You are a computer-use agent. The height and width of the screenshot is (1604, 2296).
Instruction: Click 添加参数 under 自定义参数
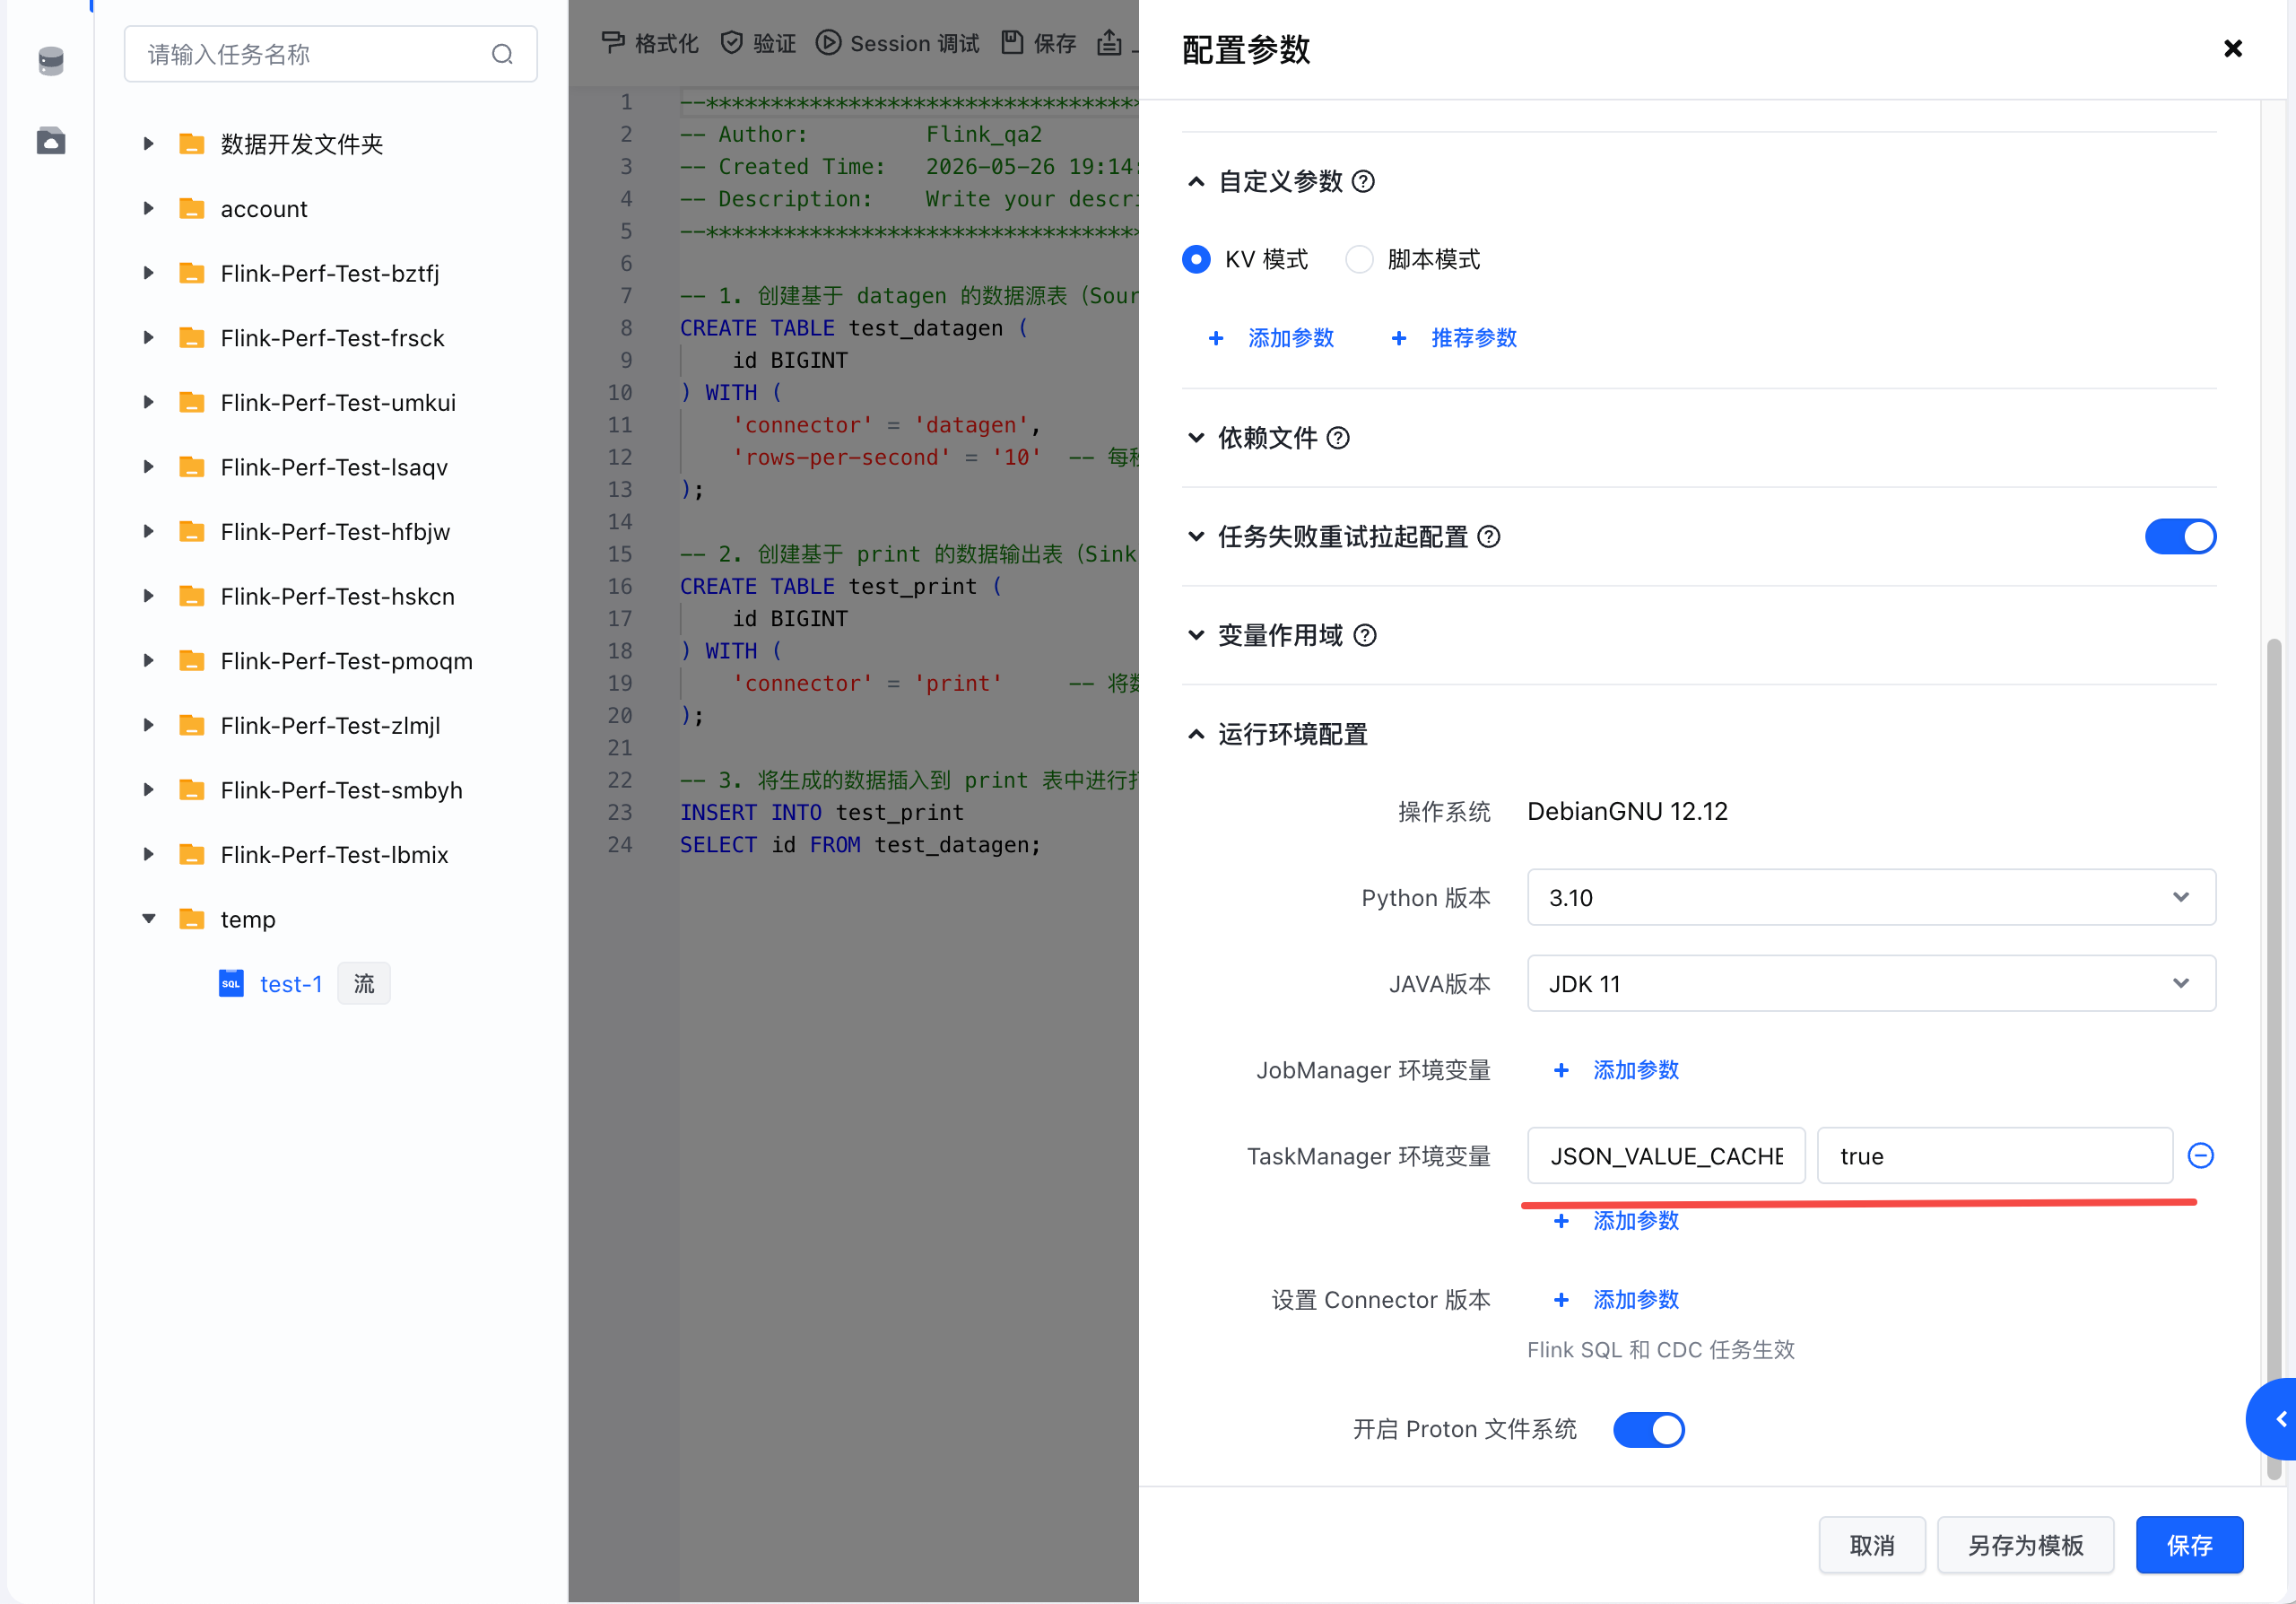point(1271,339)
